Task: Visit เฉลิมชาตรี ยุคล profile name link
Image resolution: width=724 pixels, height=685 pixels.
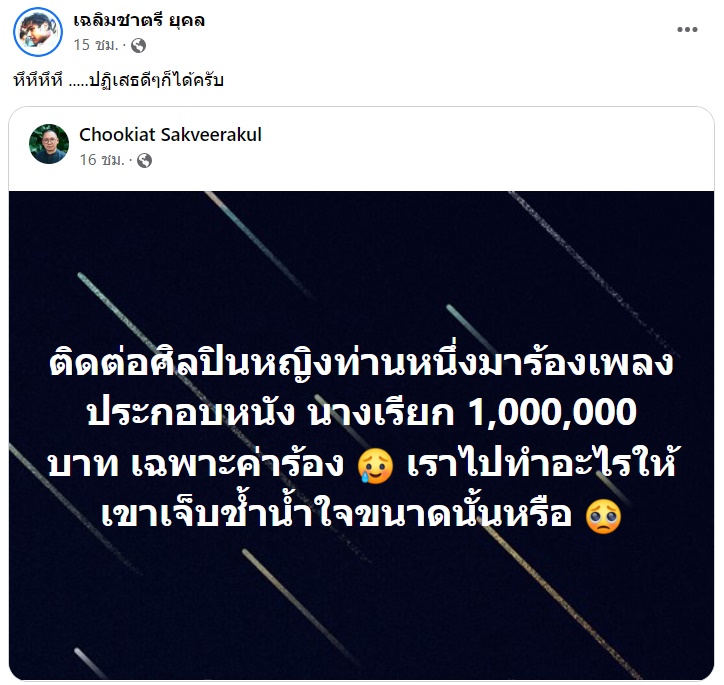Action: 139,21
